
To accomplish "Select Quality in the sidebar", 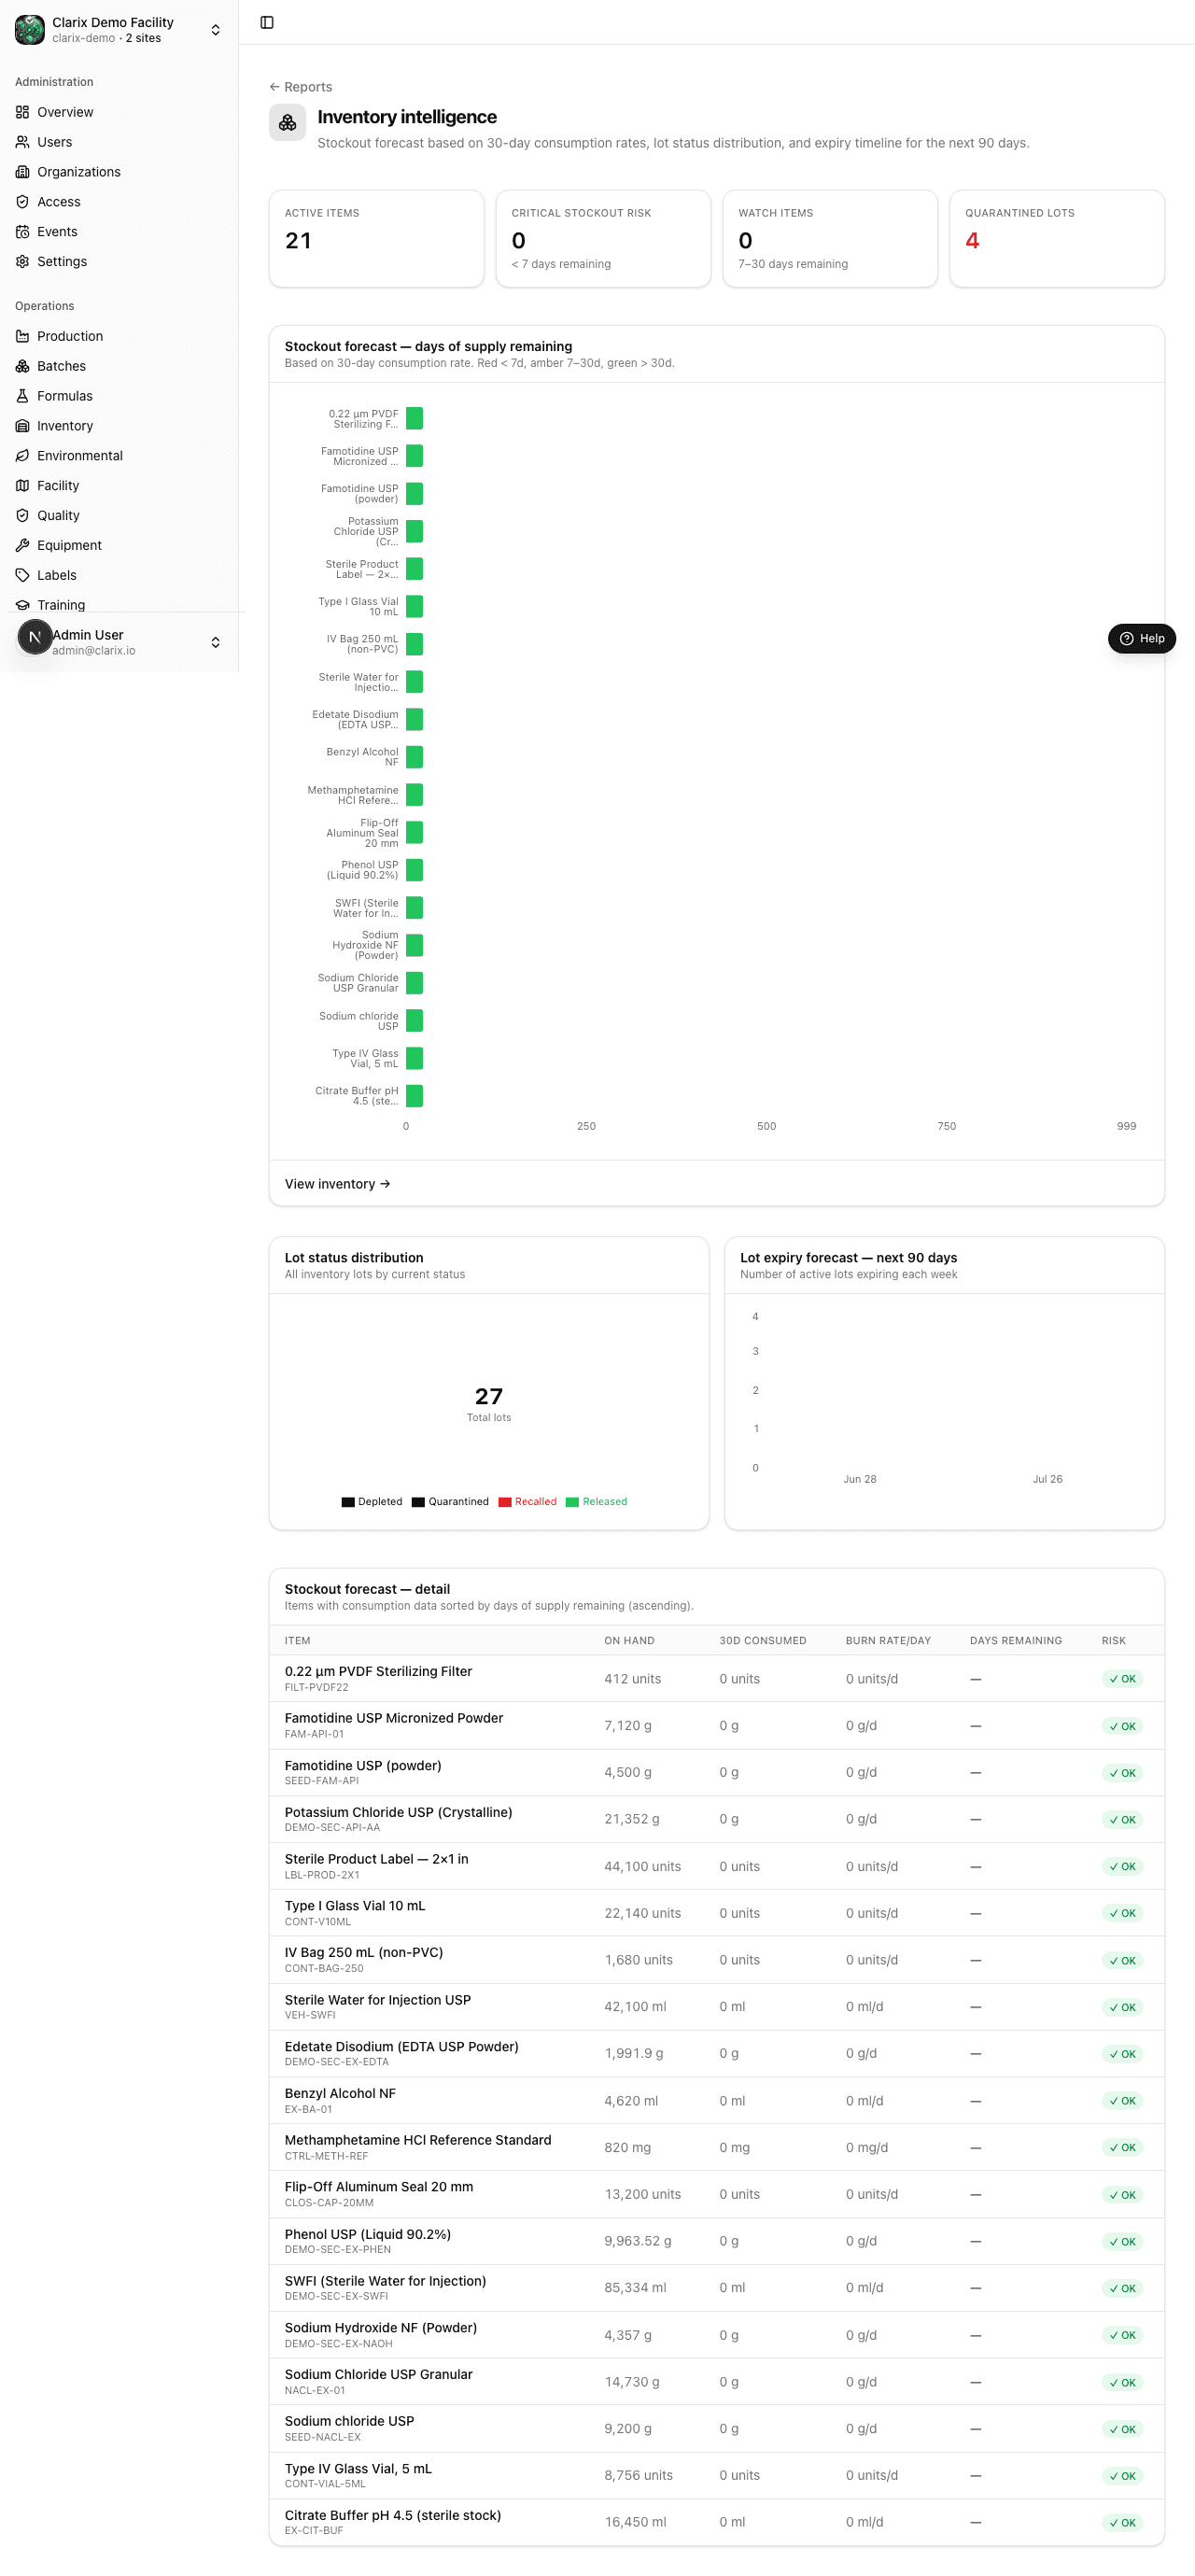I will click(x=119, y=516).
